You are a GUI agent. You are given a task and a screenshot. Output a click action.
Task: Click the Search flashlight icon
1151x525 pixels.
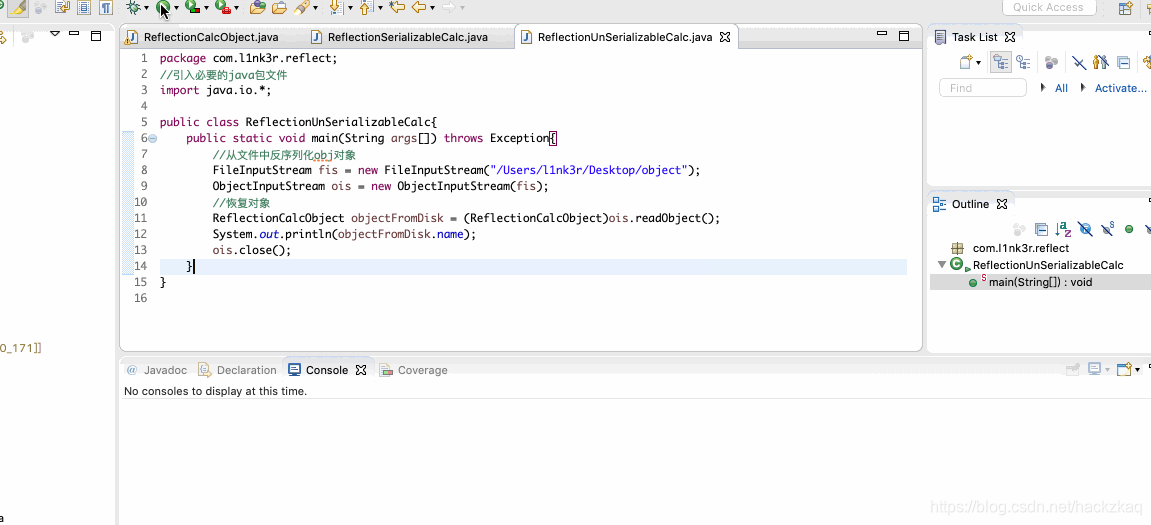[302, 7]
